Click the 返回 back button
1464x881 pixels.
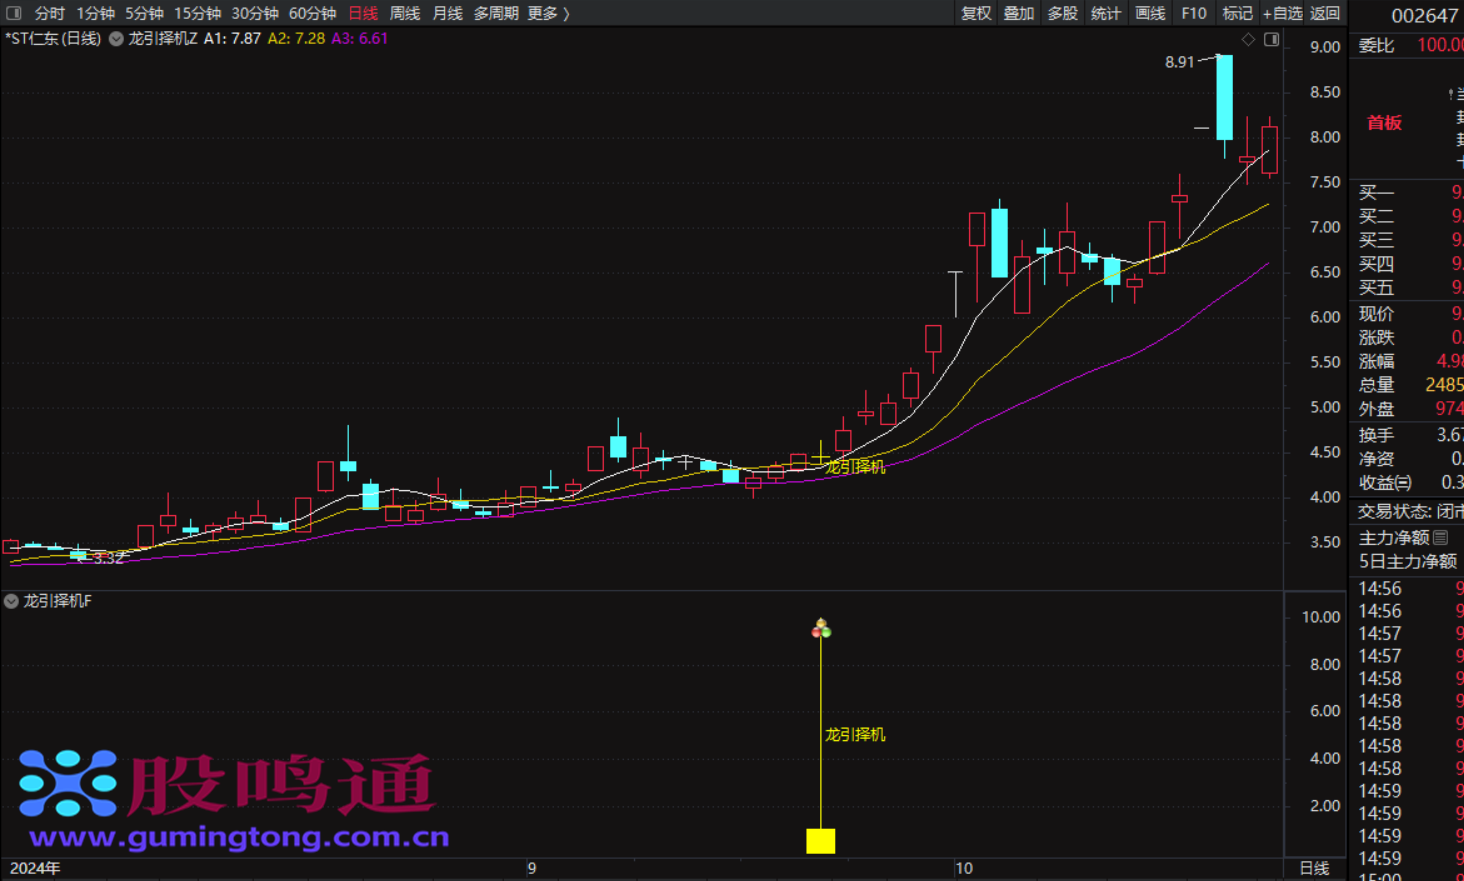click(x=1325, y=13)
